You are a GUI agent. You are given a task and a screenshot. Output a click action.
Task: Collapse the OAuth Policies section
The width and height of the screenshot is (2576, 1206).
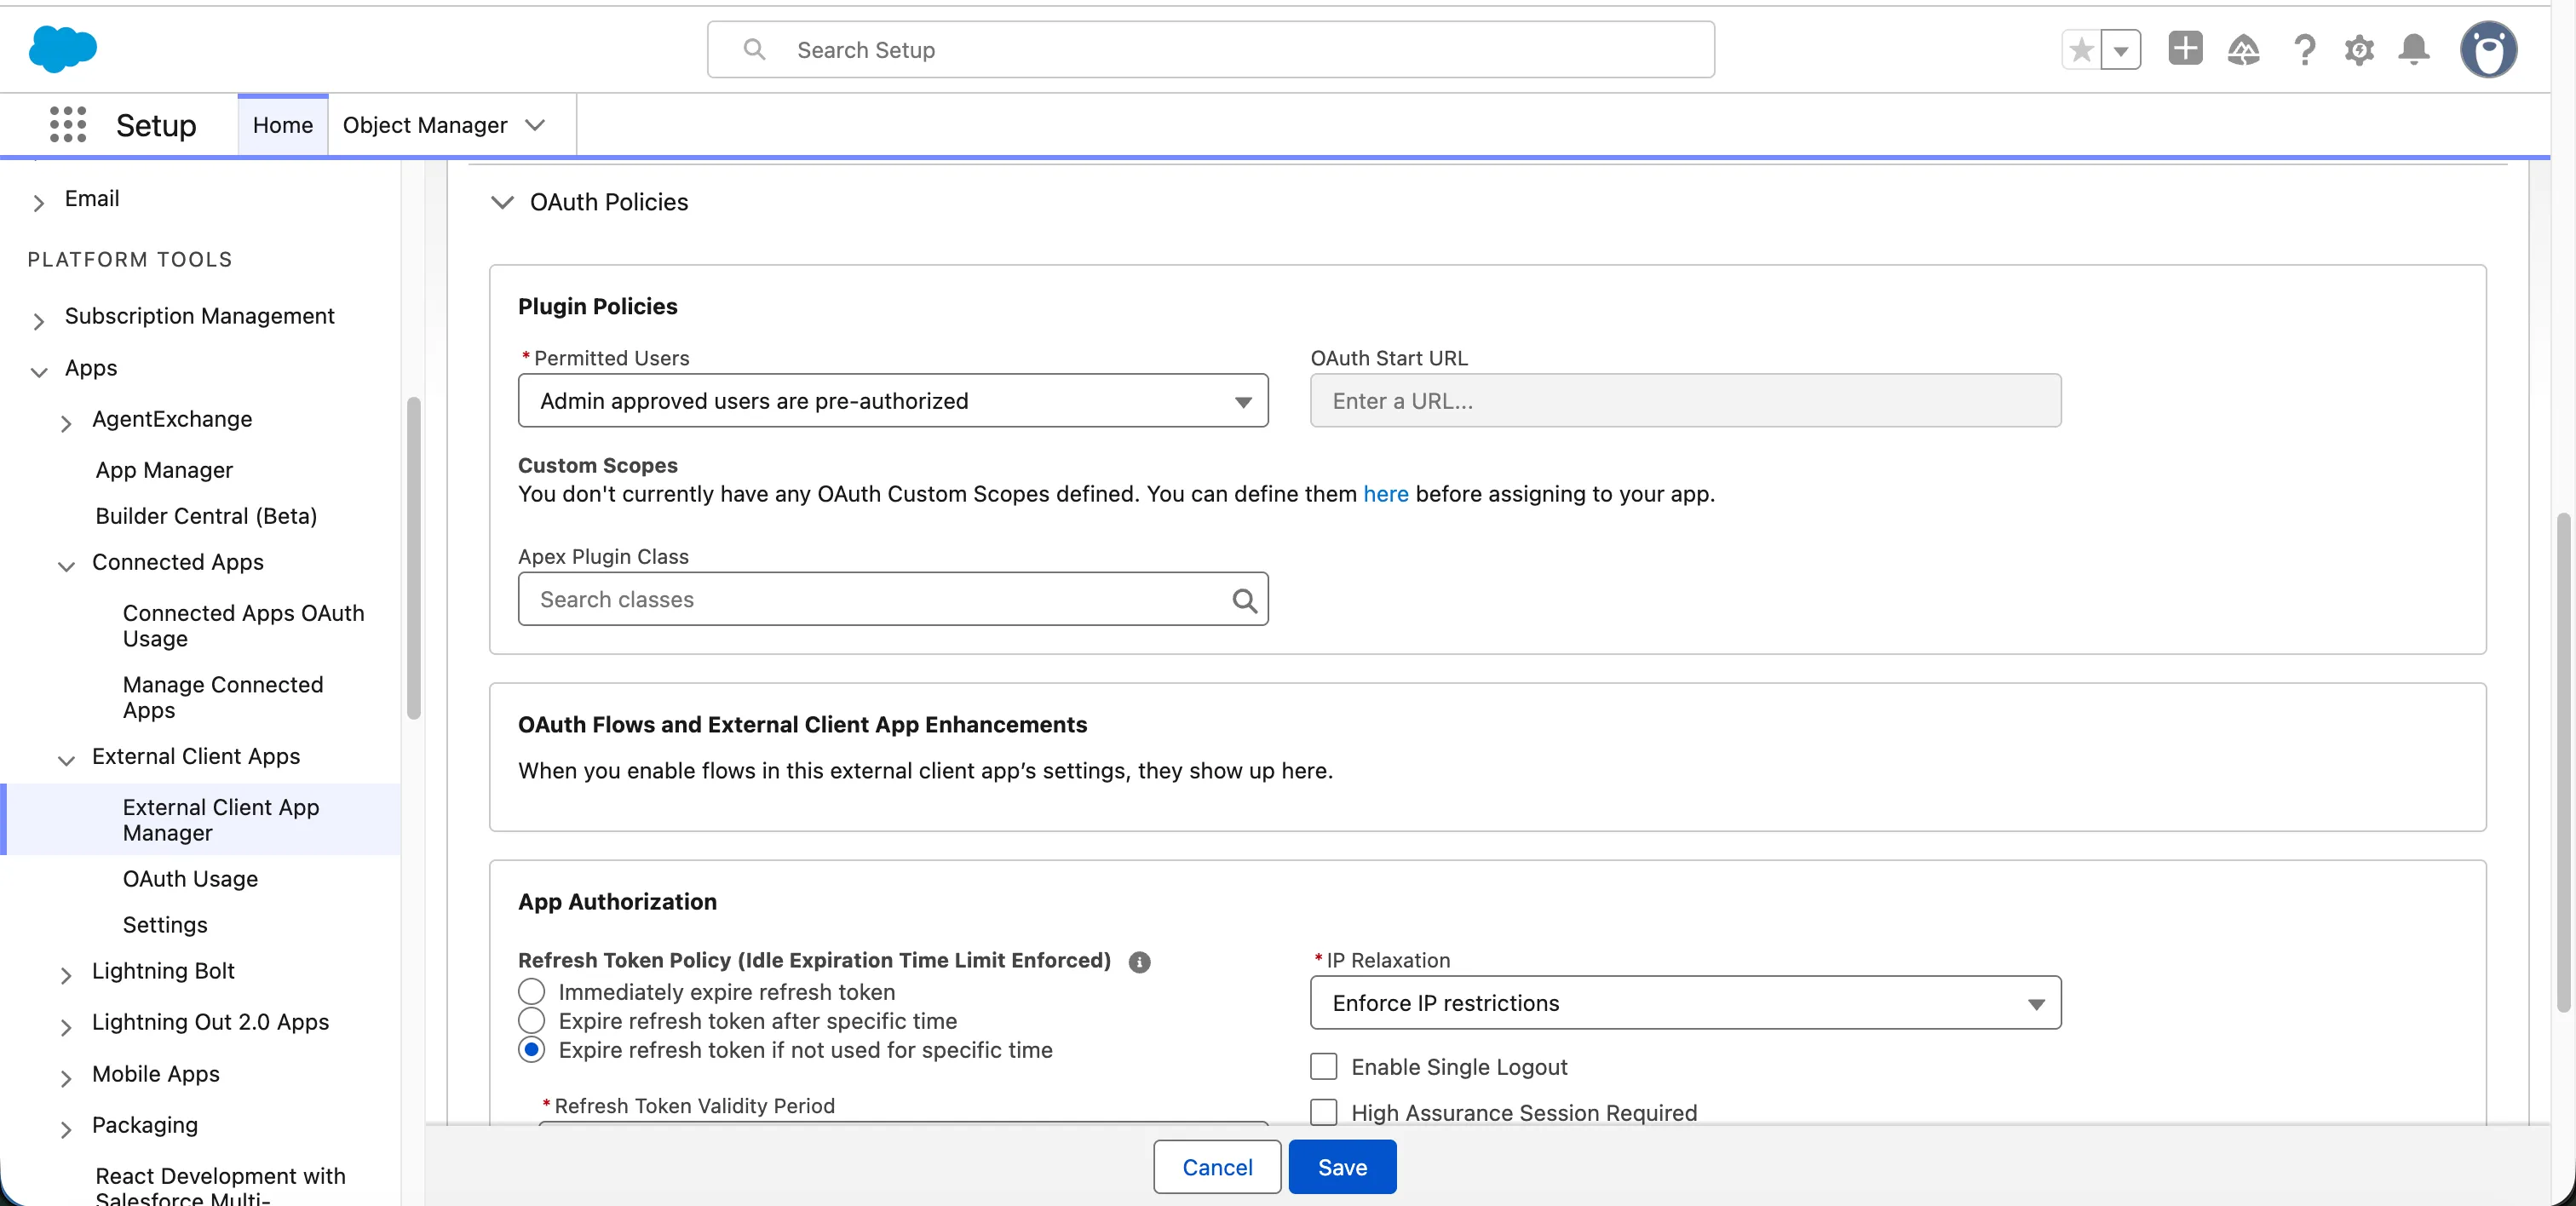(502, 202)
